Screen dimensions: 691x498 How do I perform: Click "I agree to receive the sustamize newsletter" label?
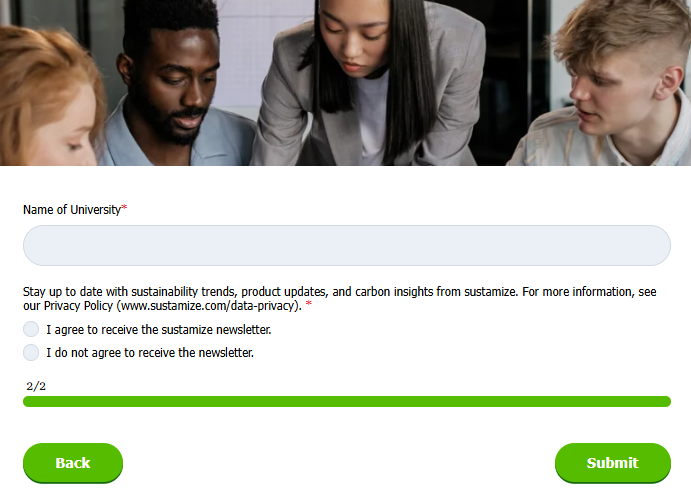159,330
